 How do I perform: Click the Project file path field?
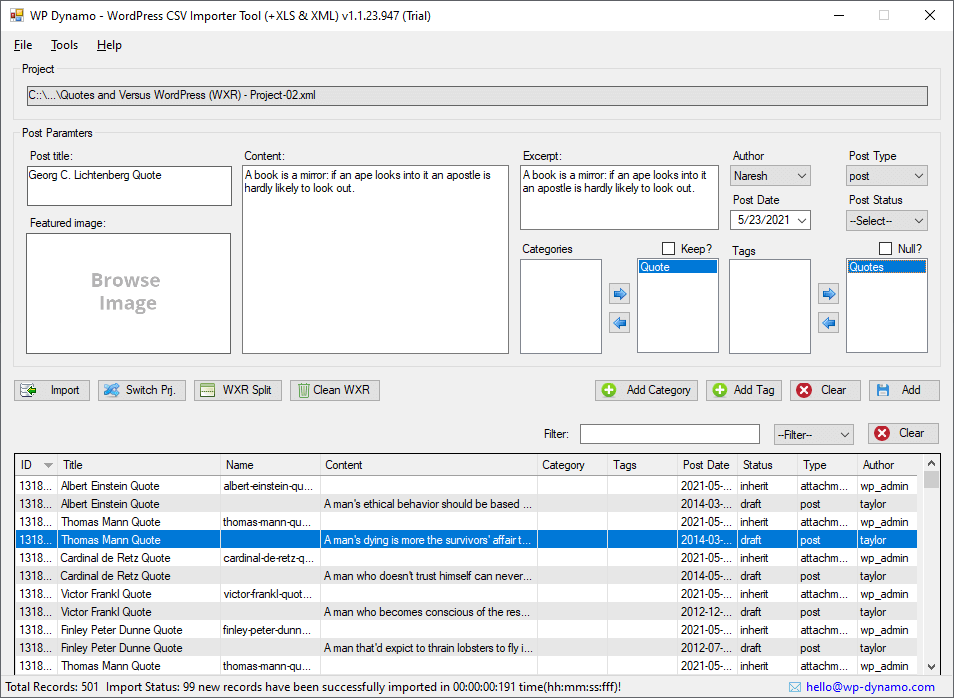tap(478, 96)
